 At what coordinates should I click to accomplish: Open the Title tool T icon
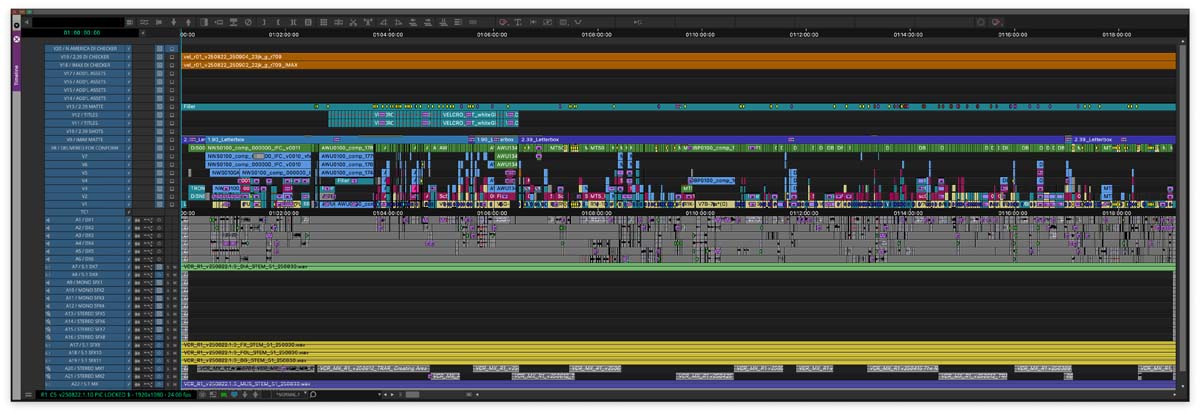pyautogui.click(x=519, y=21)
